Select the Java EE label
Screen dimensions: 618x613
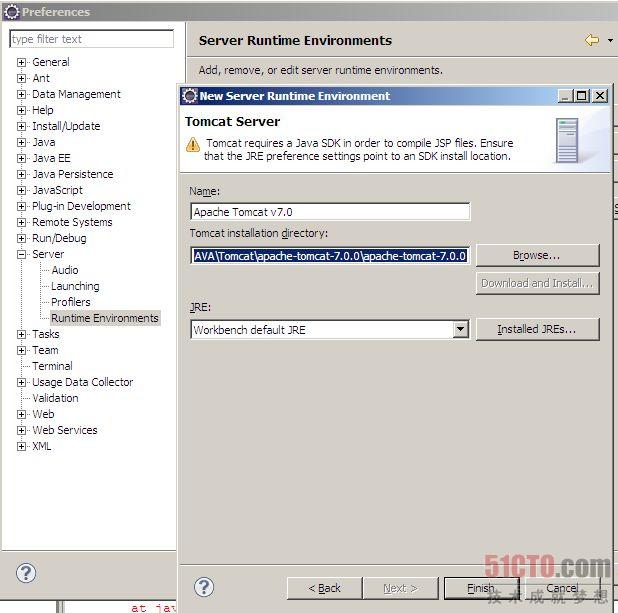click(51, 158)
